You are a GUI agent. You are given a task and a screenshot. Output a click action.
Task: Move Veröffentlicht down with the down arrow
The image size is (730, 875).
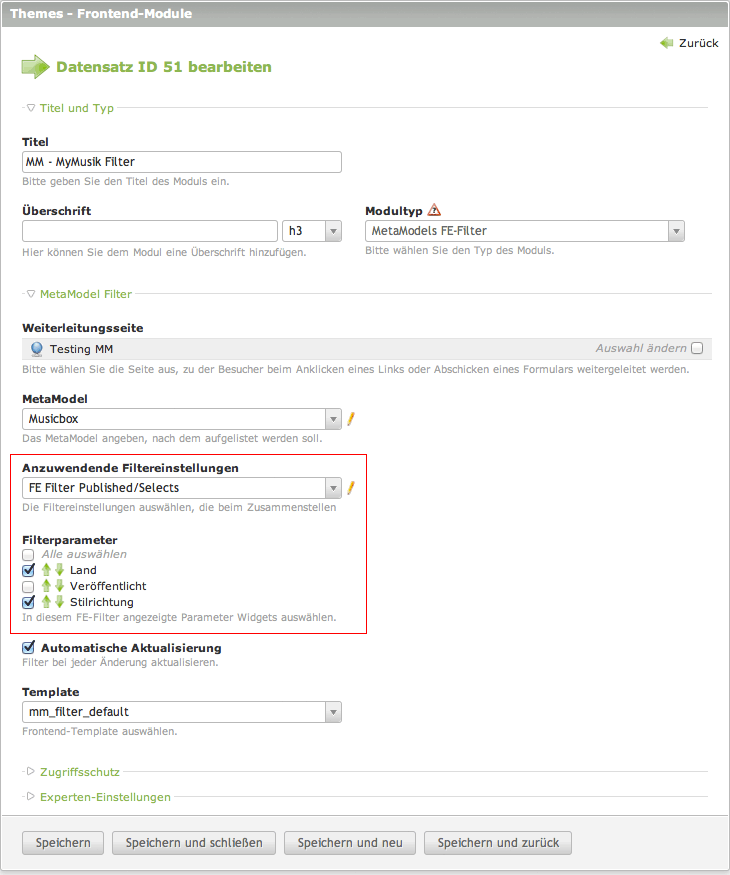(59, 586)
